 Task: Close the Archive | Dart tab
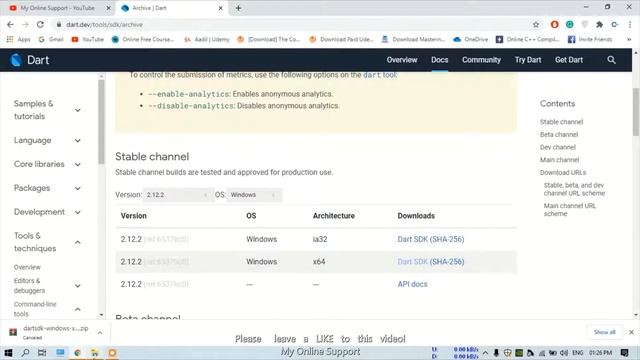pyautogui.click(x=220, y=8)
